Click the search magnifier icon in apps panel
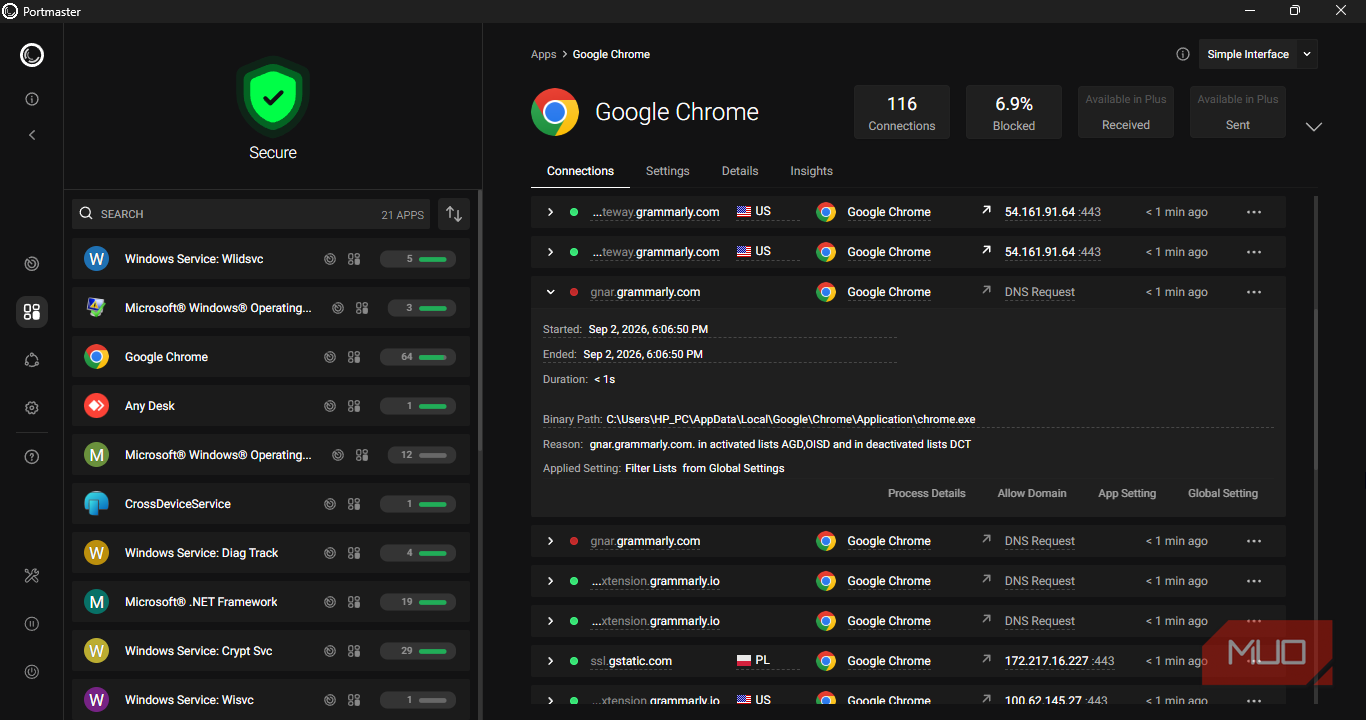The width and height of the screenshot is (1366, 720). [x=87, y=214]
